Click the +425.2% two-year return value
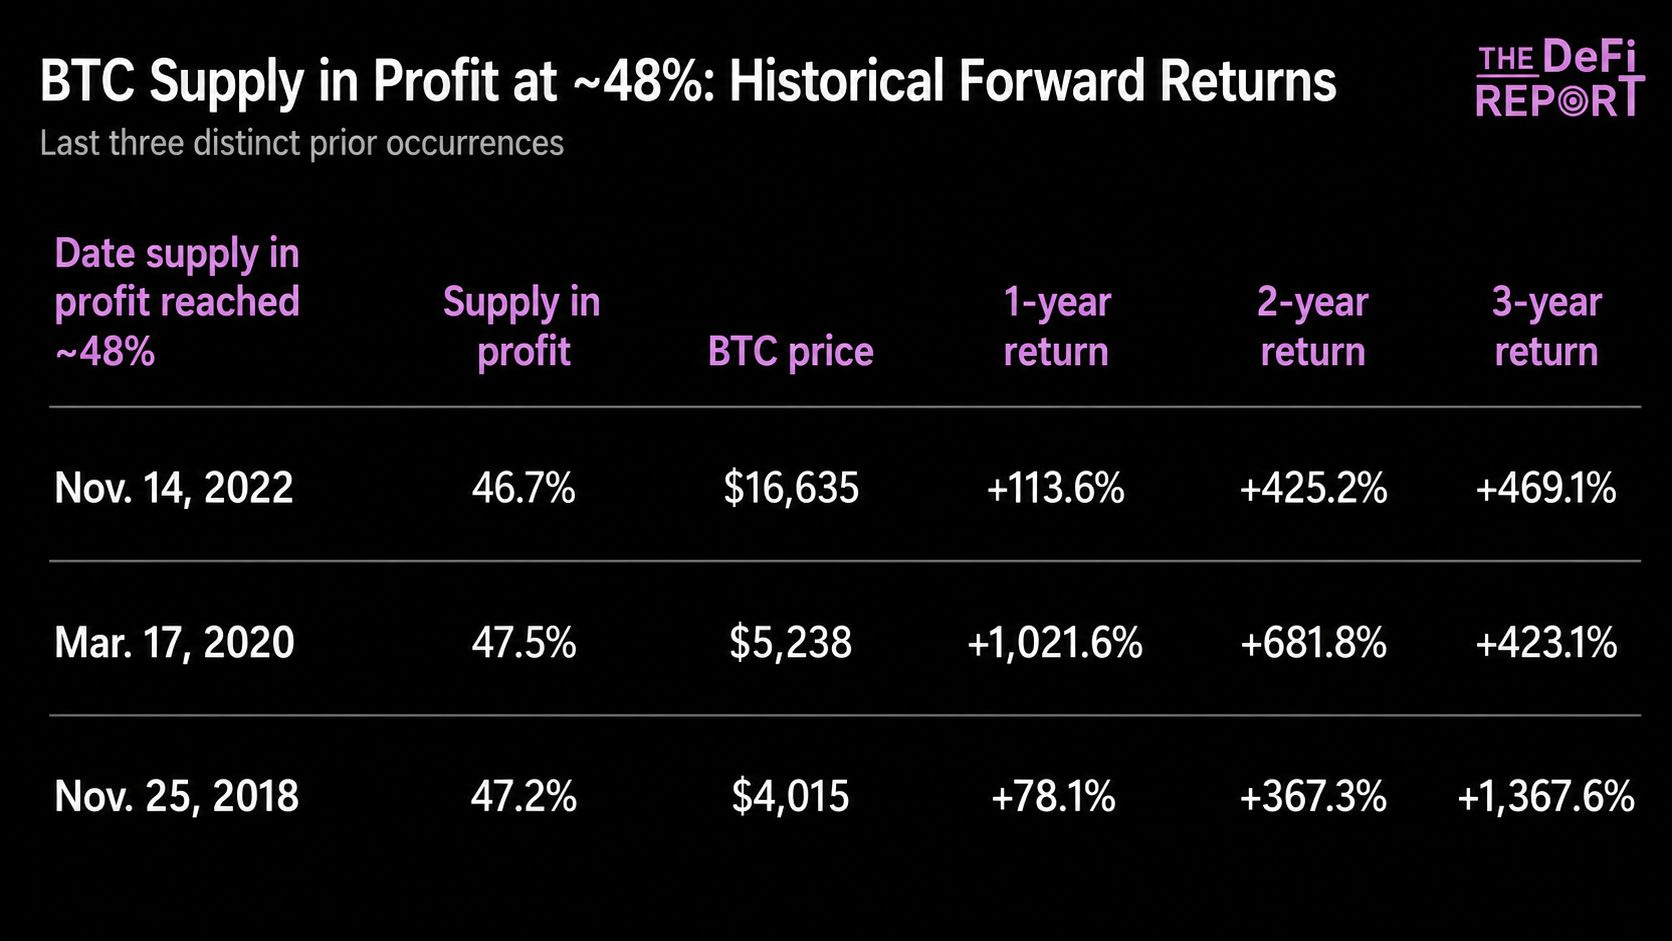1672x941 pixels. click(x=1313, y=488)
